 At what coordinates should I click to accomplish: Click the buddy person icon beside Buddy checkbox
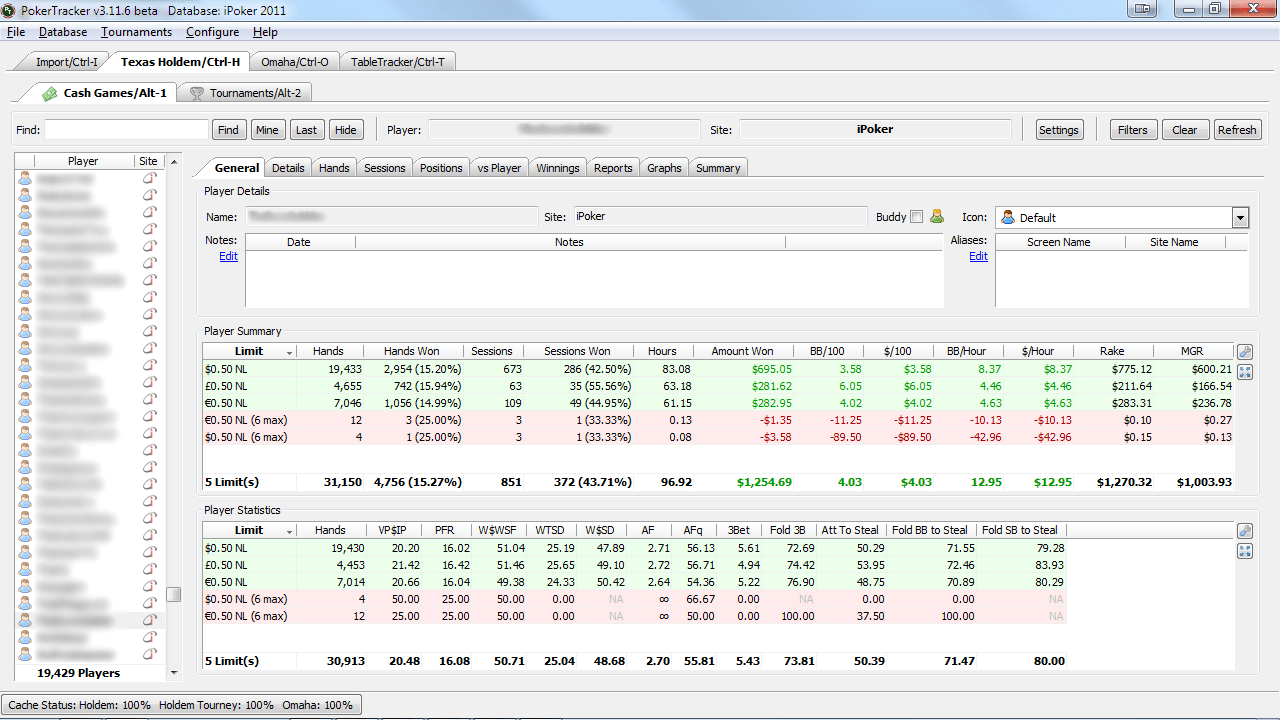(937, 216)
